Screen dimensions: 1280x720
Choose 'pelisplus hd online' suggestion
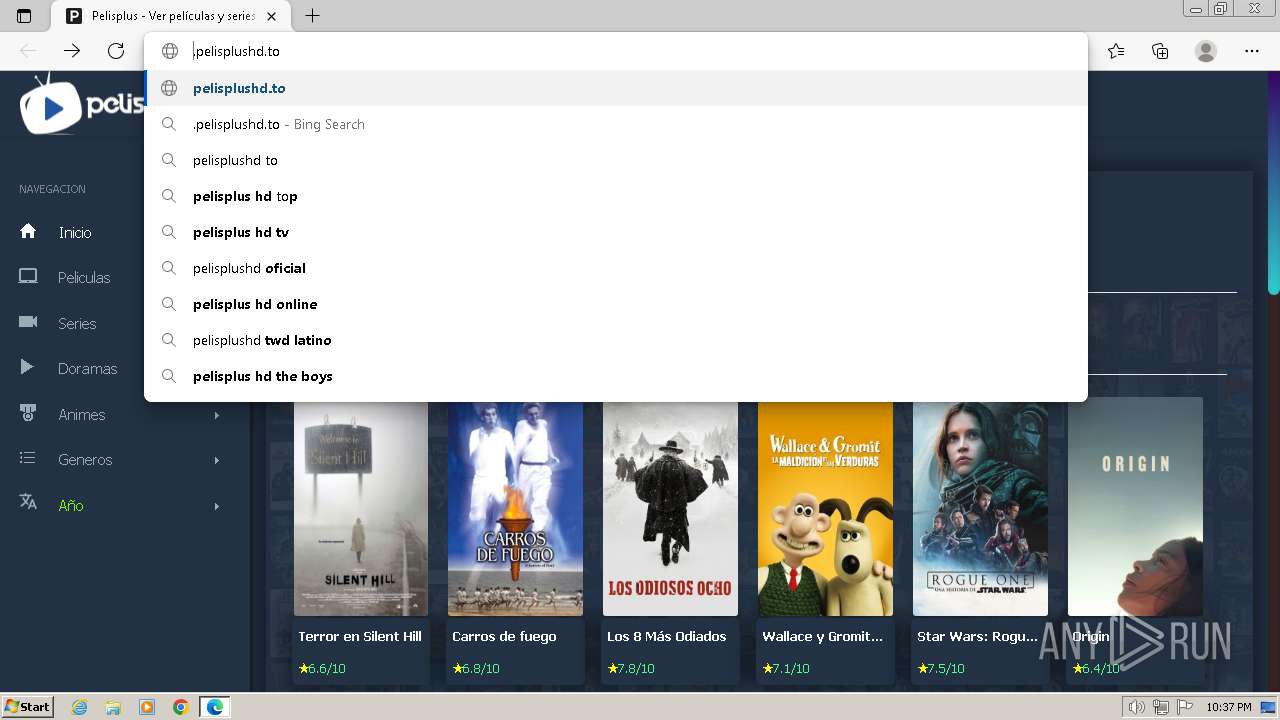pyautogui.click(x=616, y=304)
